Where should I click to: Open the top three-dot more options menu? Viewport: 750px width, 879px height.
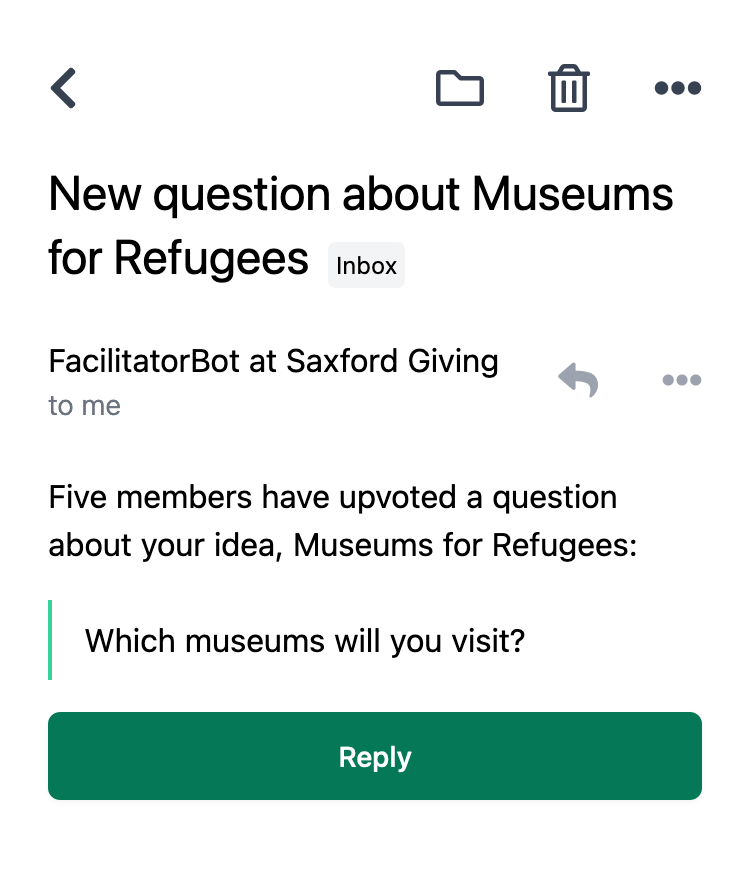tap(678, 88)
